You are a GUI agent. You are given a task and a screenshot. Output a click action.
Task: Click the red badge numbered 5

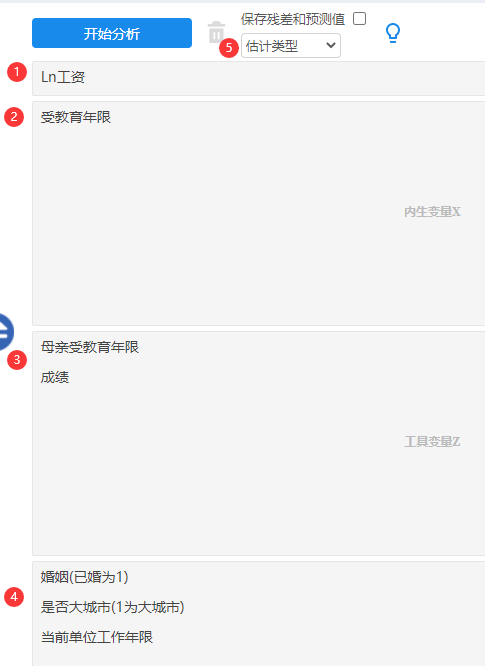[x=229, y=48]
